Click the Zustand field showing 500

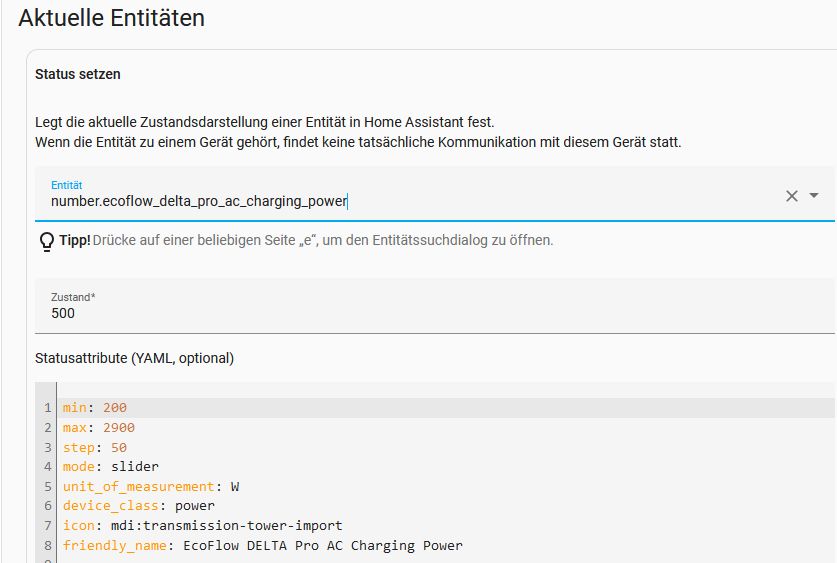pos(435,306)
